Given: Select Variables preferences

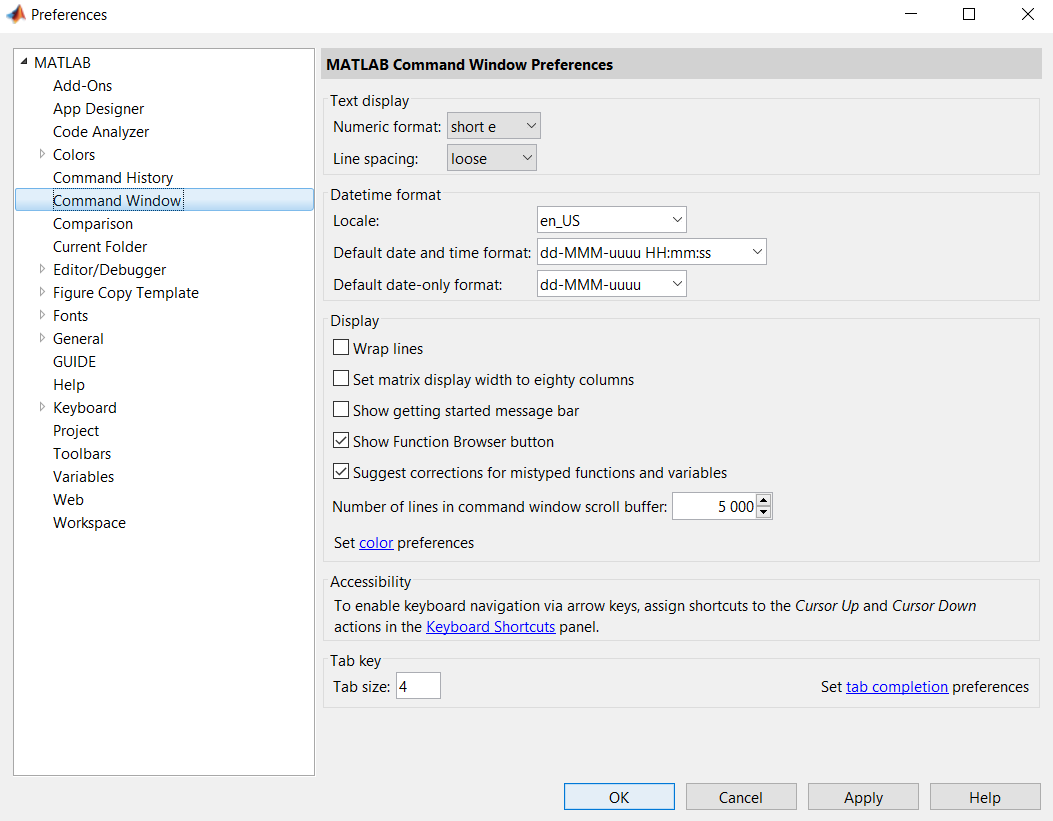Looking at the screenshot, I should pos(83,477).
